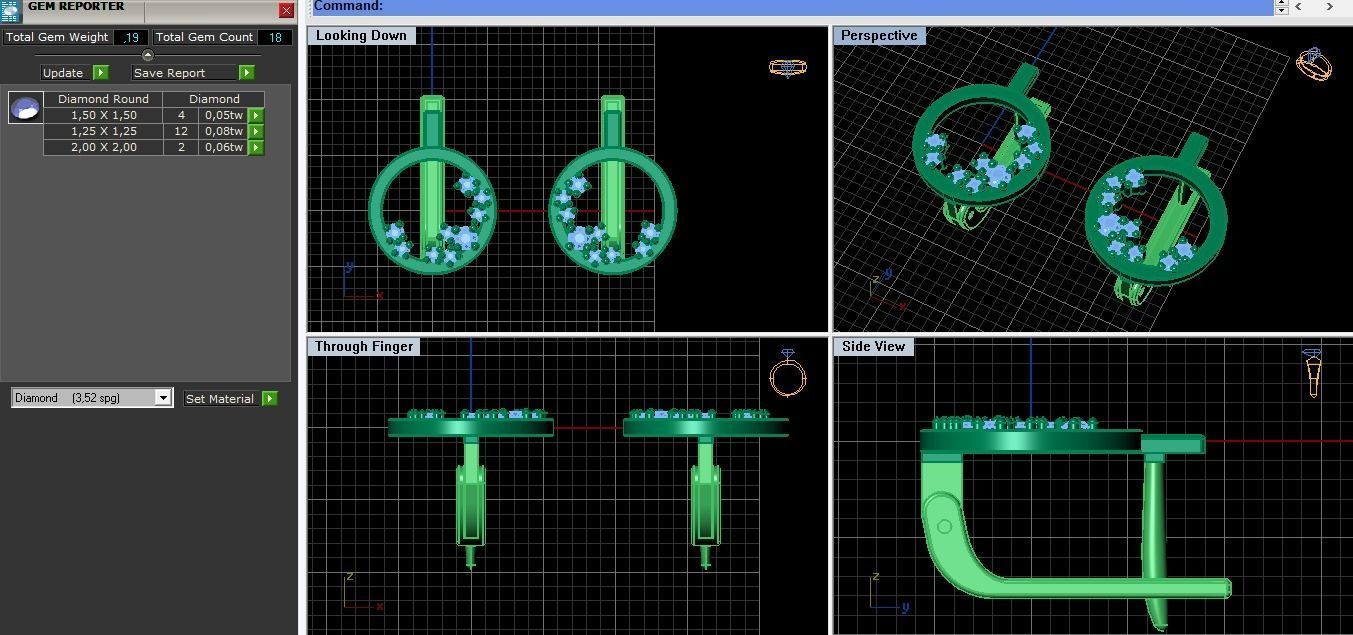Click the ring icon in Looking Down viewport
This screenshot has width=1353, height=635.
coord(788,67)
